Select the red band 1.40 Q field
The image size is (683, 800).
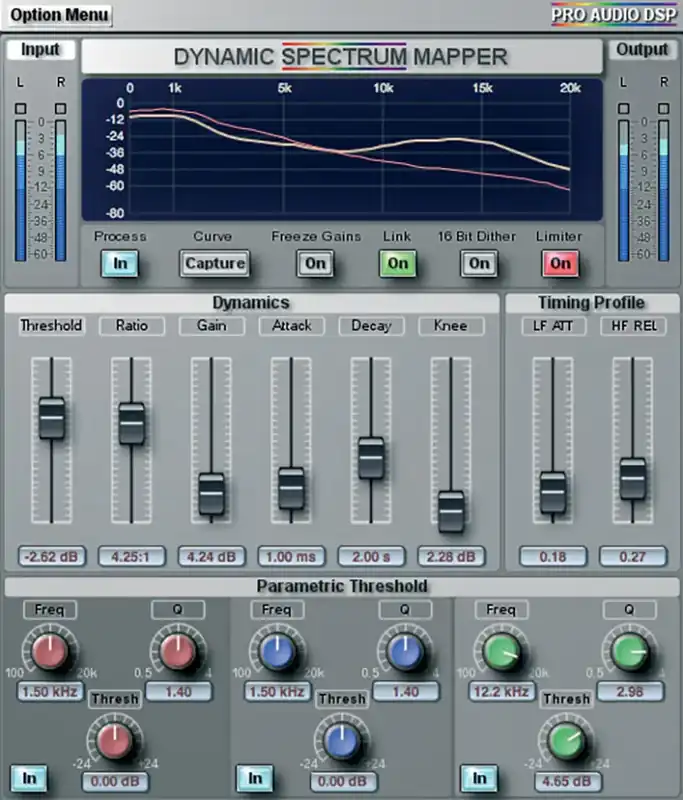179,692
